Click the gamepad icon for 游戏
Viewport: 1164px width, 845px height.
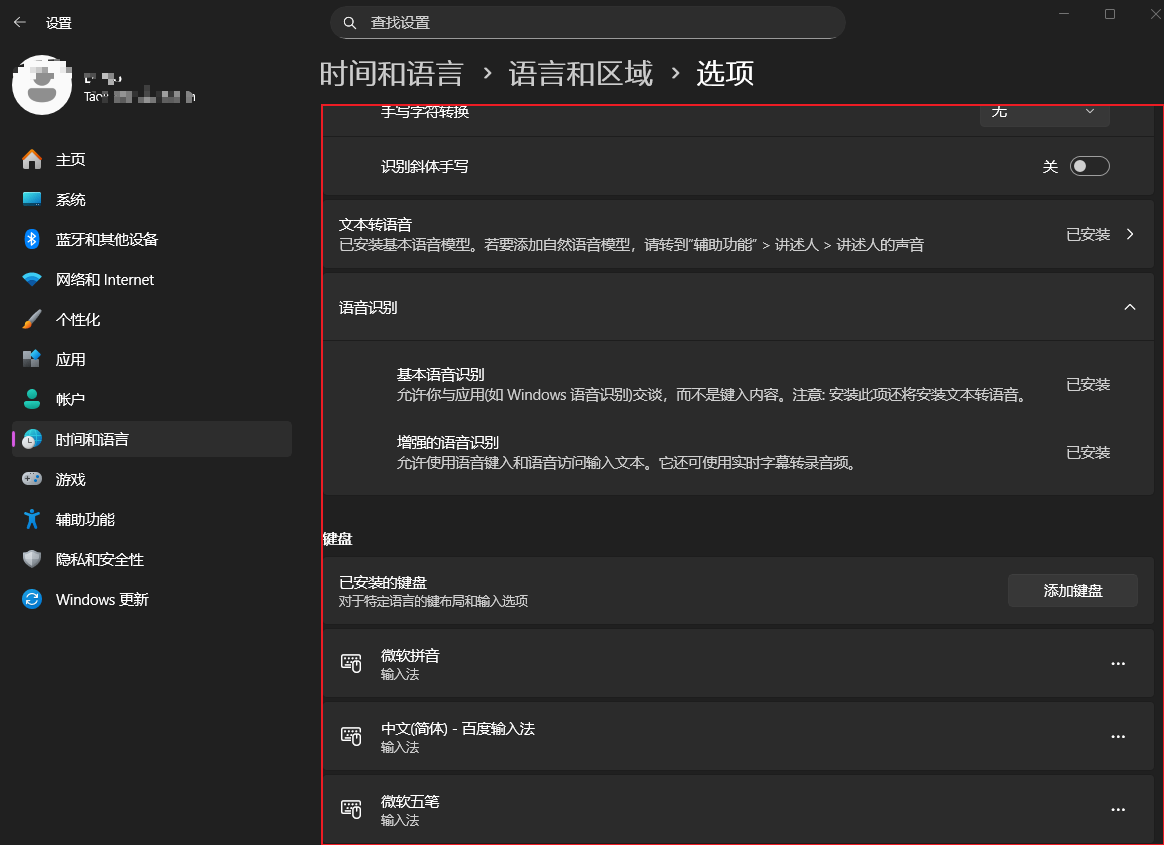pos(32,479)
